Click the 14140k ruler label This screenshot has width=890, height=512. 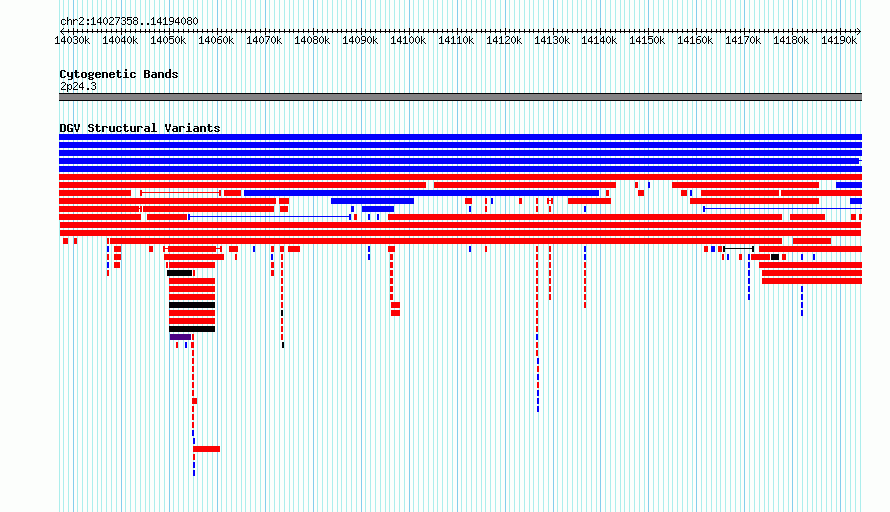pyautogui.click(x=599, y=40)
